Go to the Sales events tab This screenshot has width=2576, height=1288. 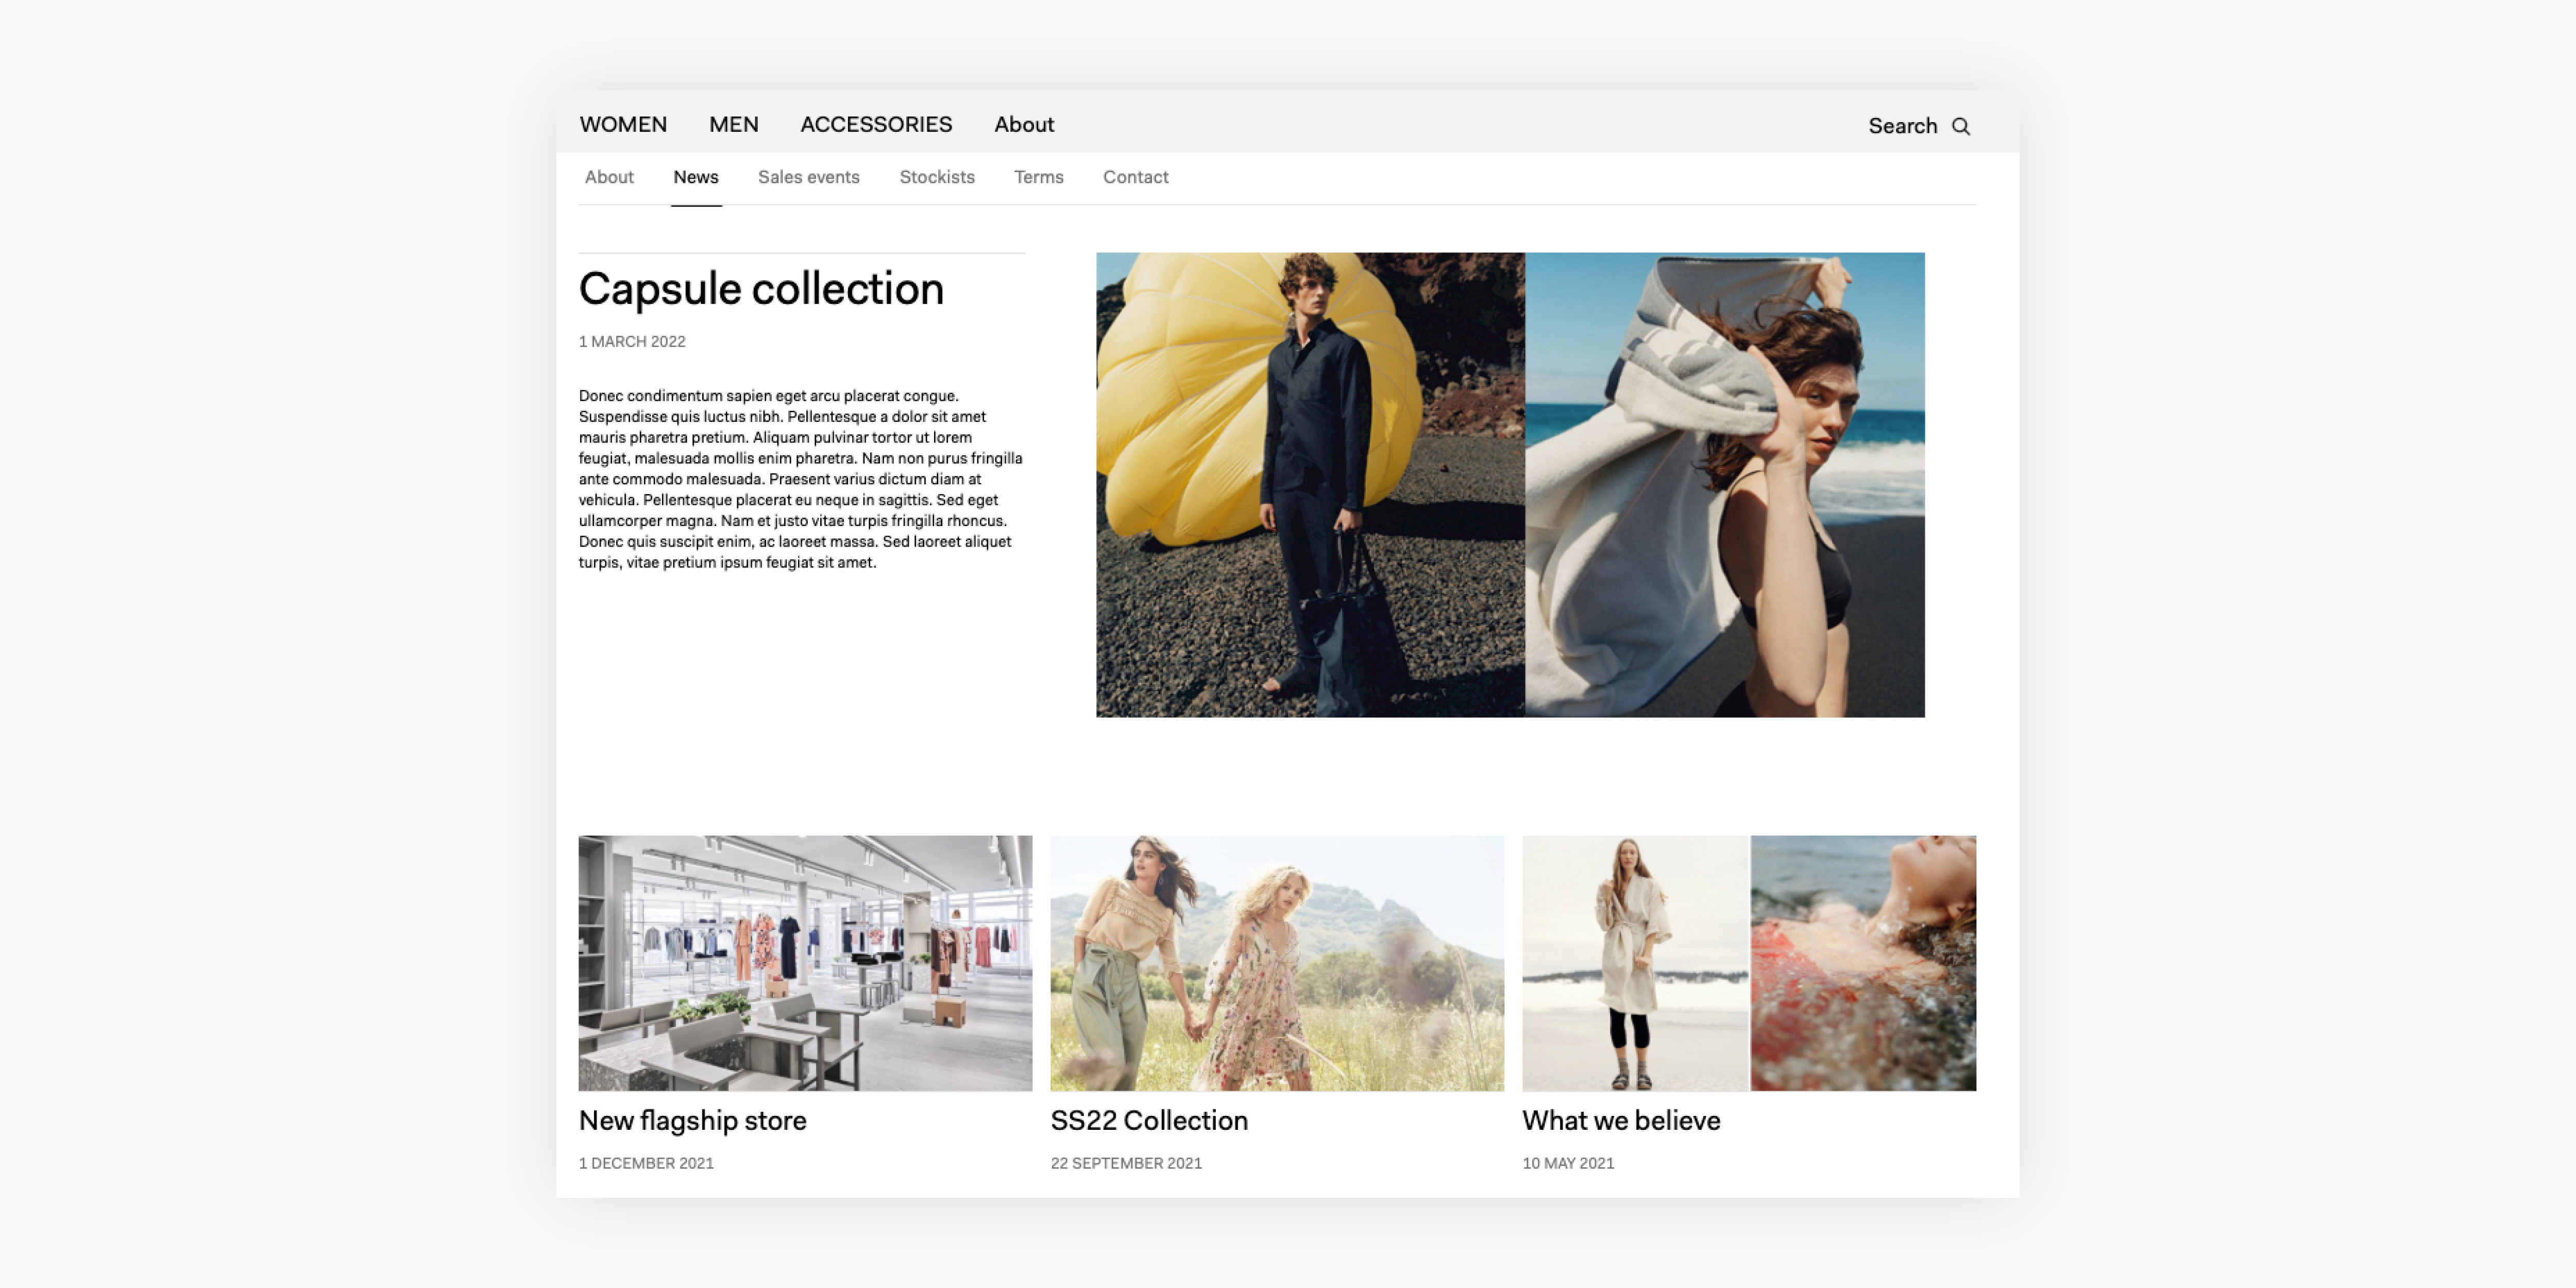pyautogui.click(x=809, y=177)
